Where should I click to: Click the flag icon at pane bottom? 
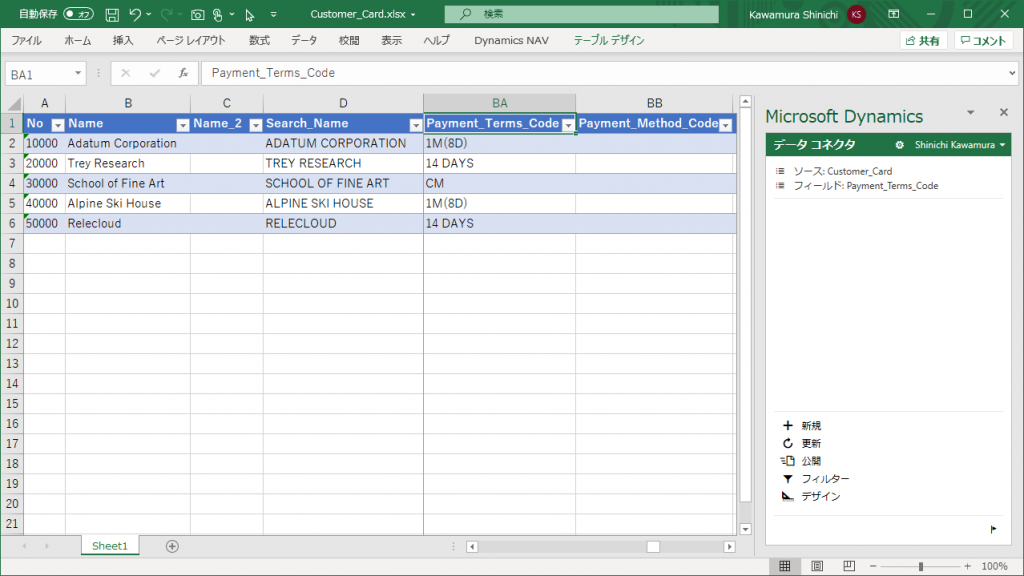[x=993, y=529]
